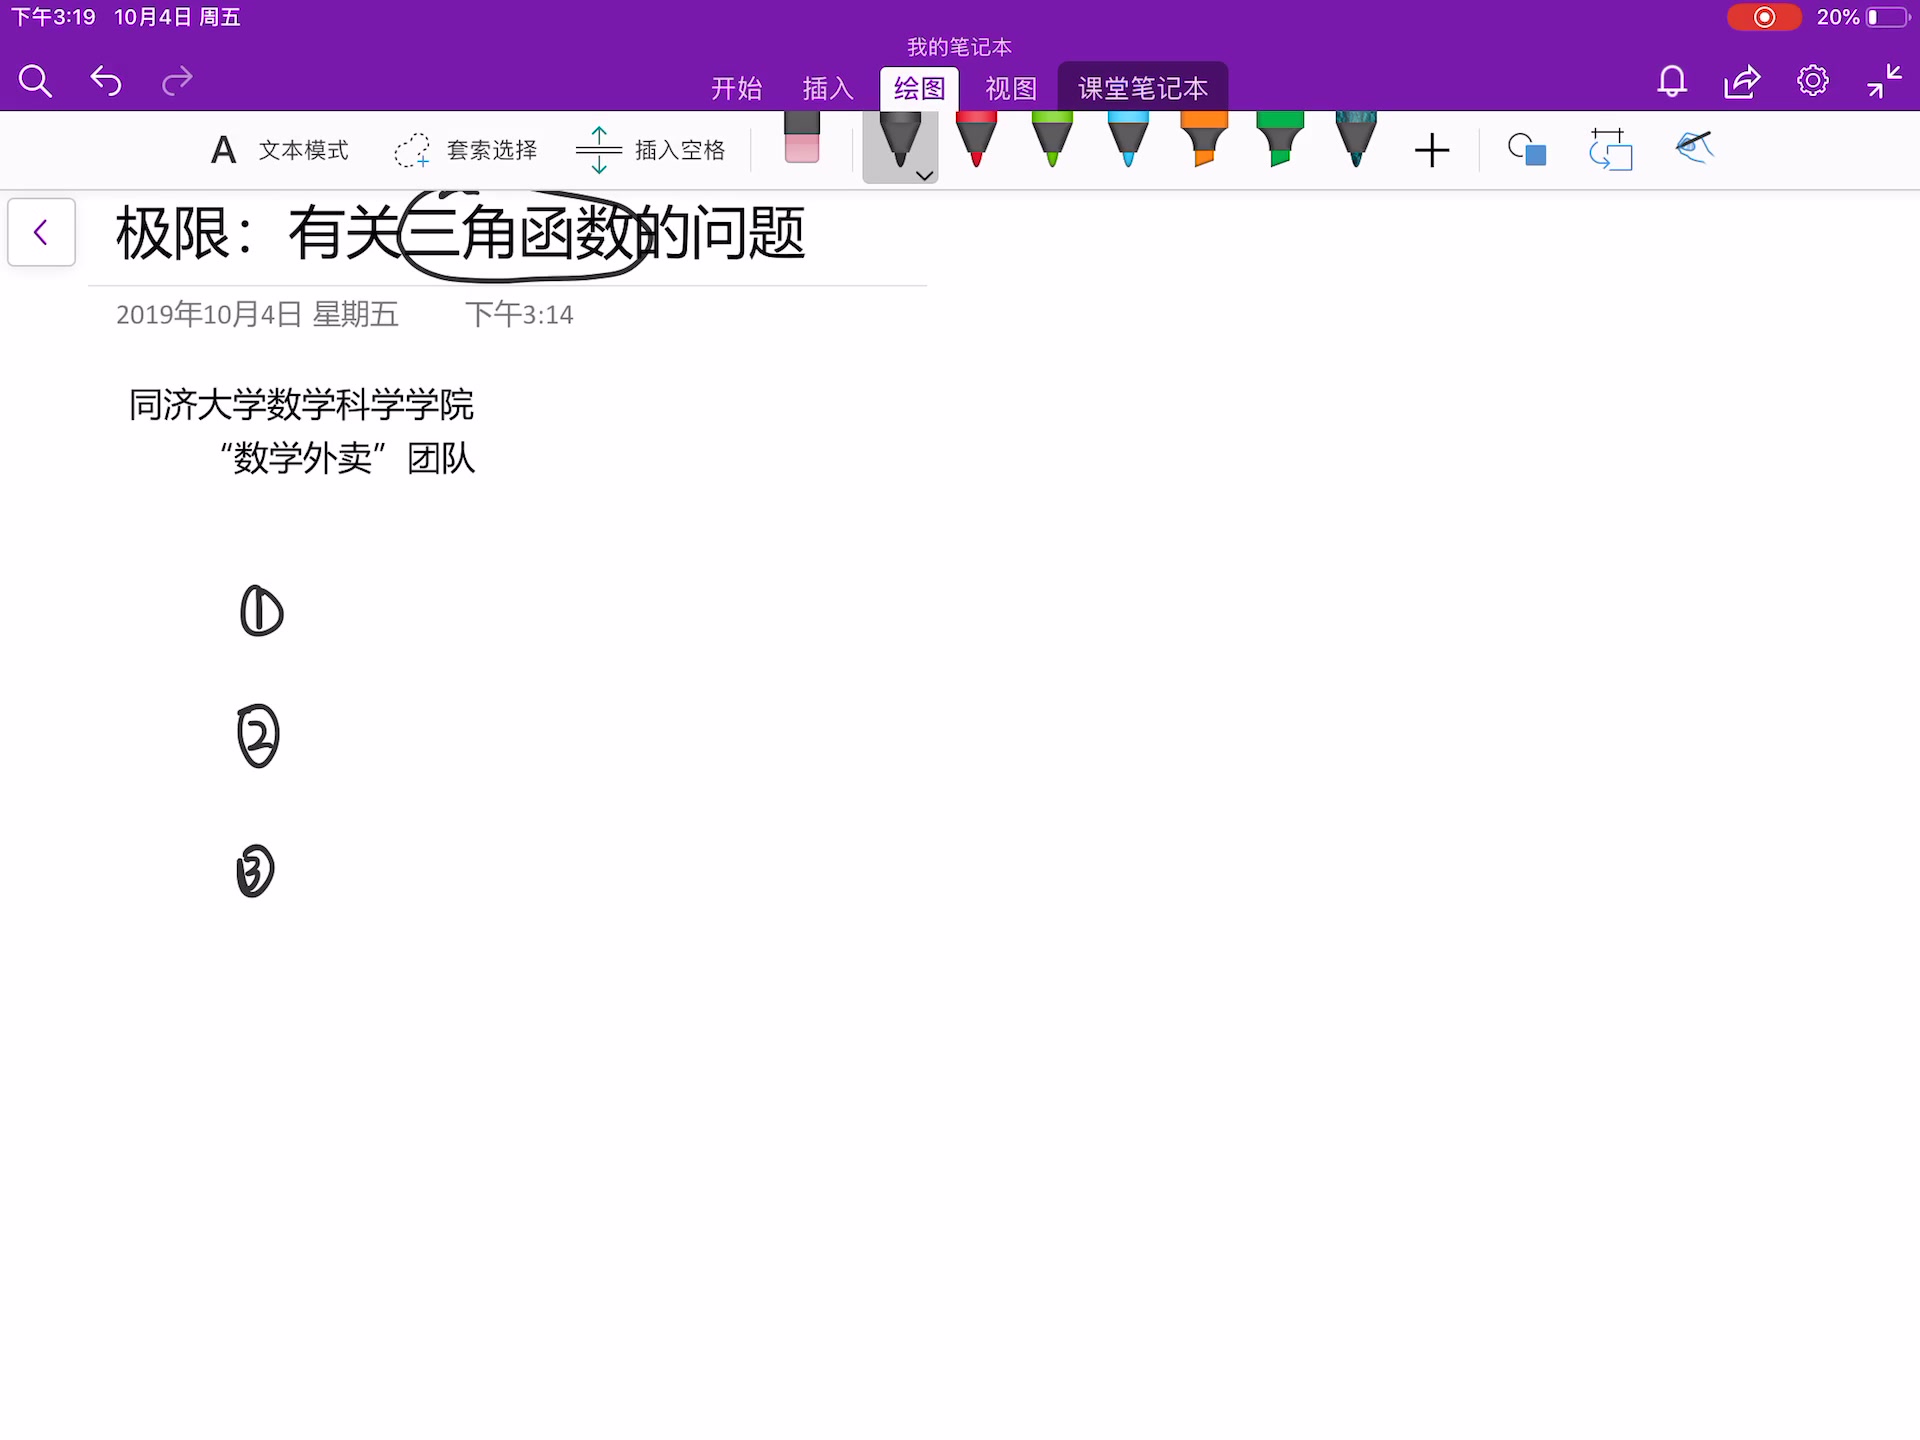Select the orange highlighter
Image resolution: width=1920 pixels, height=1440 pixels.
click(x=1204, y=139)
